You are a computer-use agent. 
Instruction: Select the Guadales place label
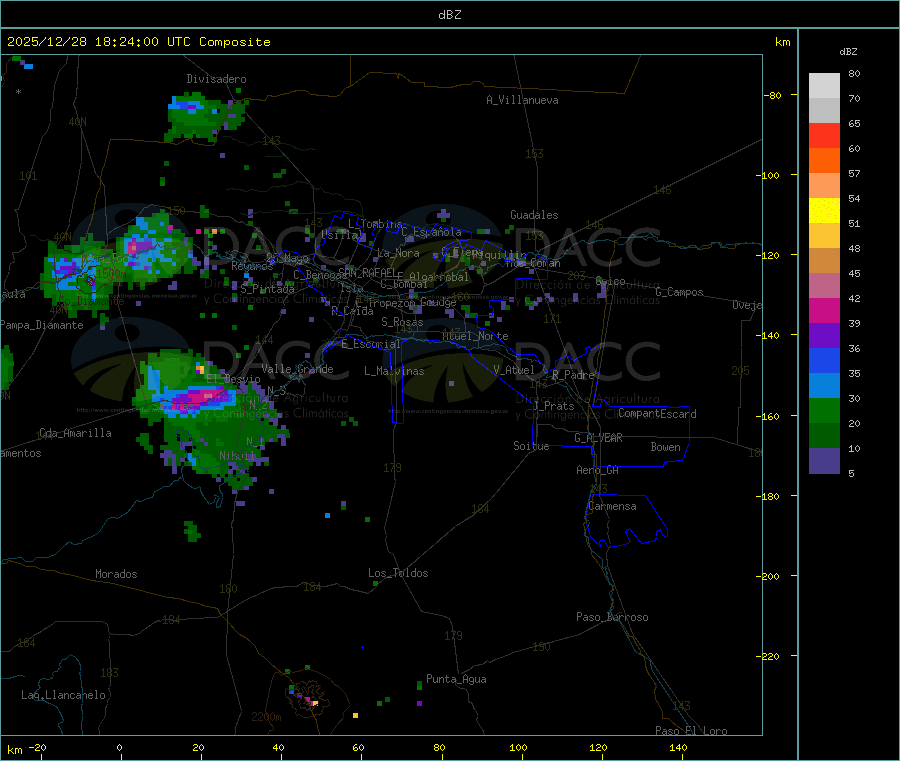pos(534,215)
